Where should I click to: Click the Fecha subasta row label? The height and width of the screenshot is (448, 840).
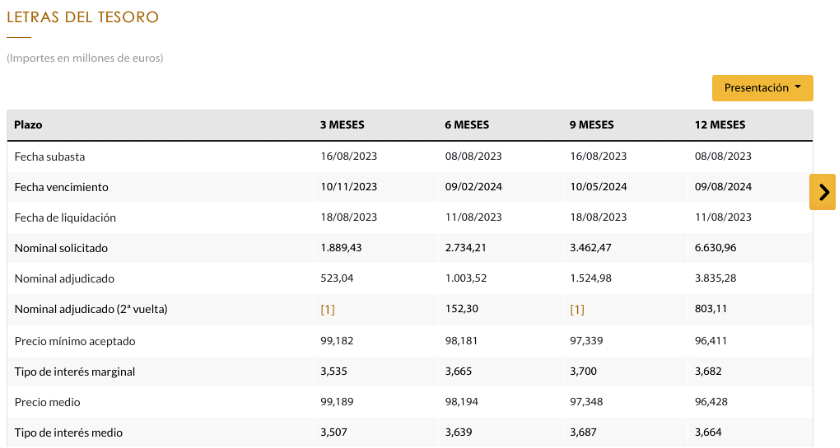[50, 156]
